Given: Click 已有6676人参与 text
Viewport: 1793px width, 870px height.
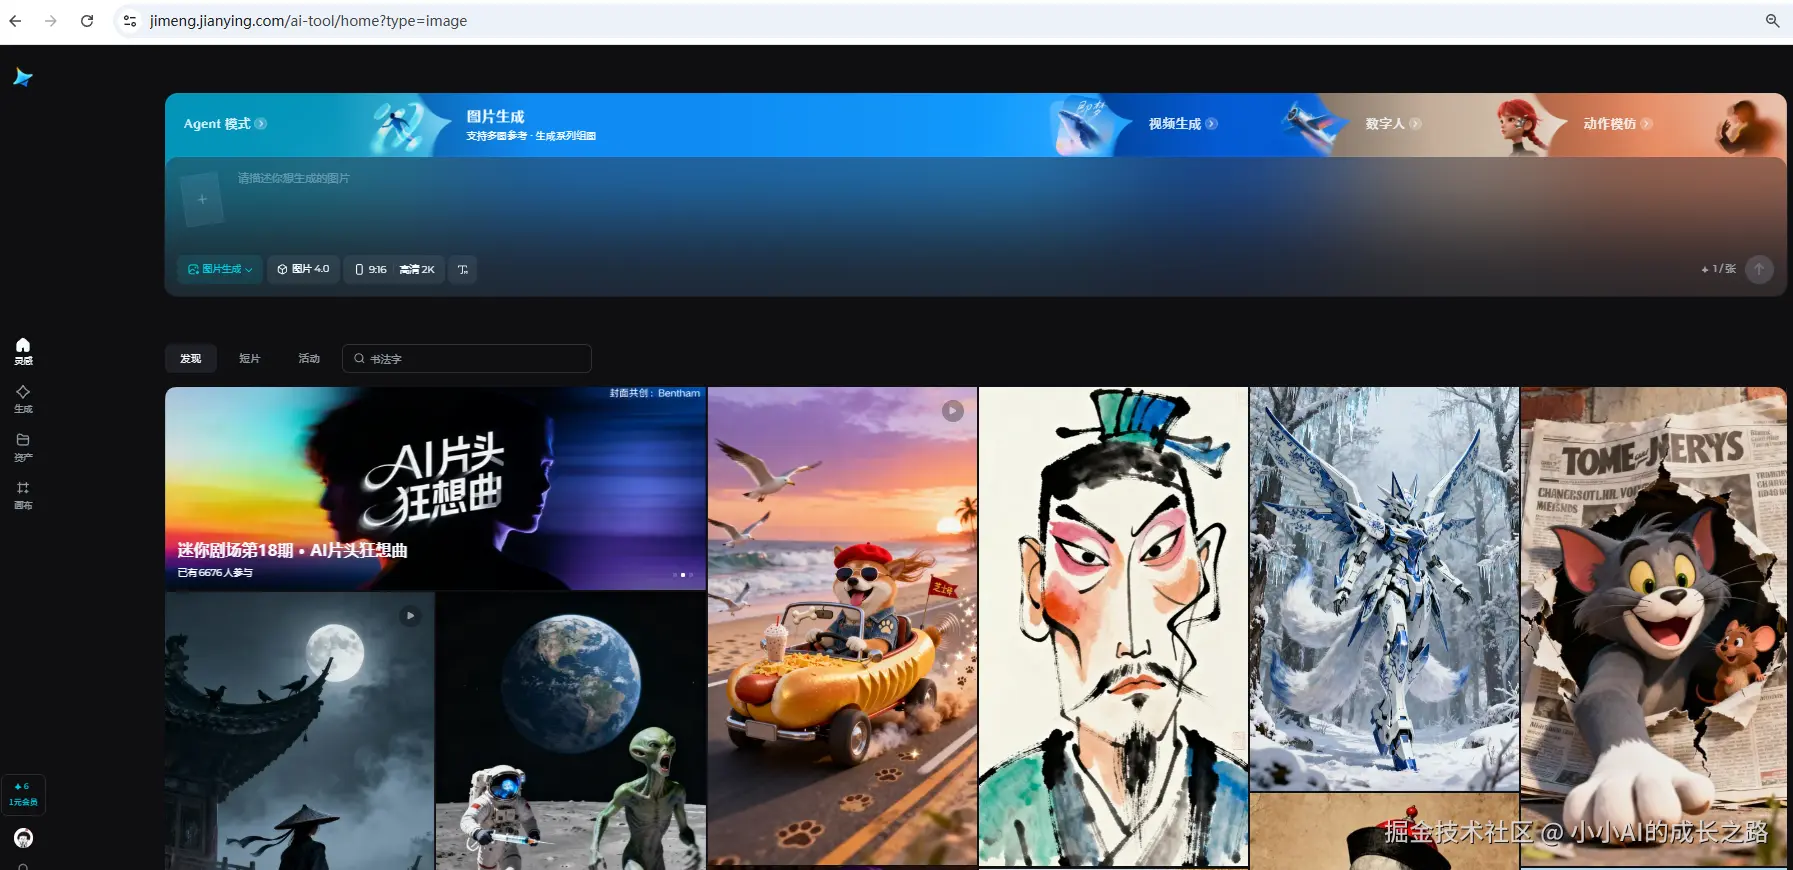Looking at the screenshot, I should coord(215,573).
